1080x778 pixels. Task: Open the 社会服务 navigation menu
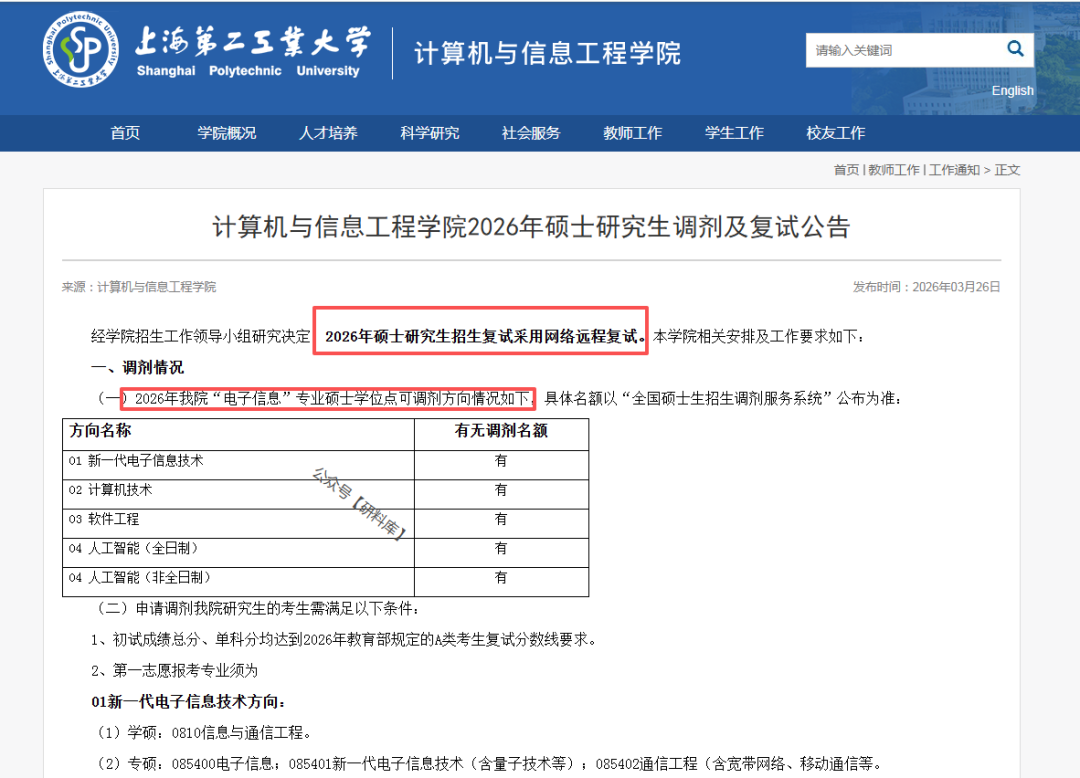(x=531, y=133)
